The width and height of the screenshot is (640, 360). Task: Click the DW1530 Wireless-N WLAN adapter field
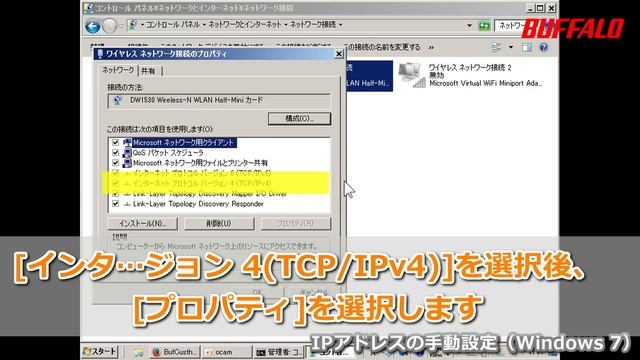pyautogui.click(x=219, y=100)
